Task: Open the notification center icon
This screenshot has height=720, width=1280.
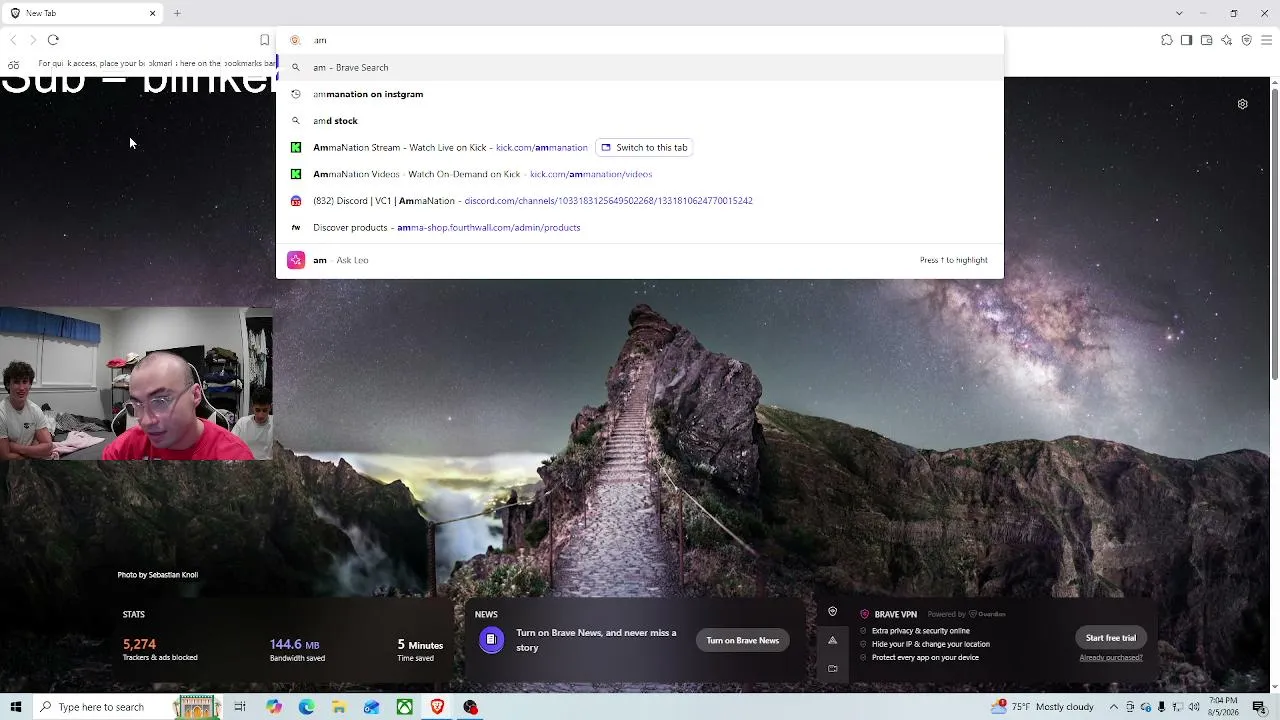Action: click(1259, 707)
